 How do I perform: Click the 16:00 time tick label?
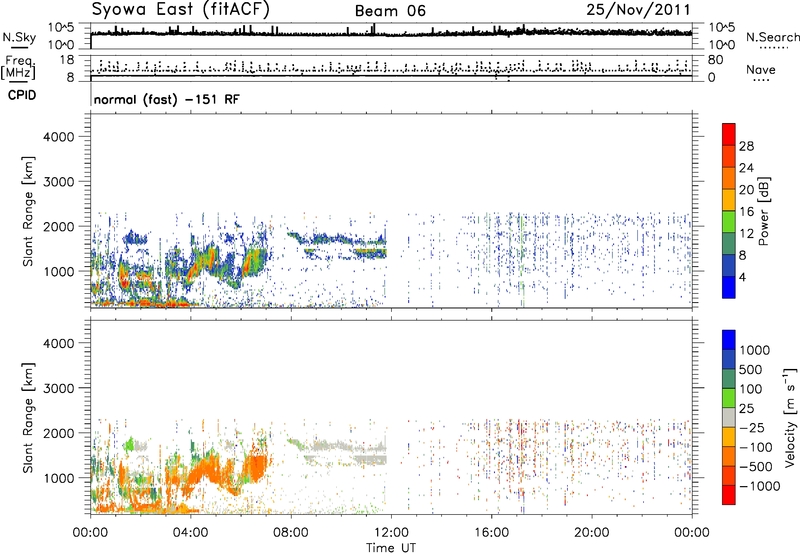(x=491, y=533)
